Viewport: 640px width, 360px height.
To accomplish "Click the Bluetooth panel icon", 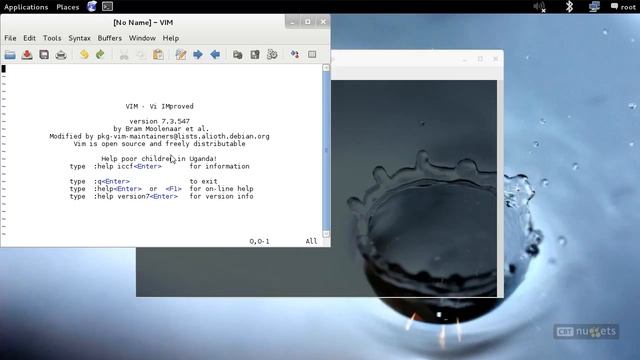I will (x=569, y=7).
